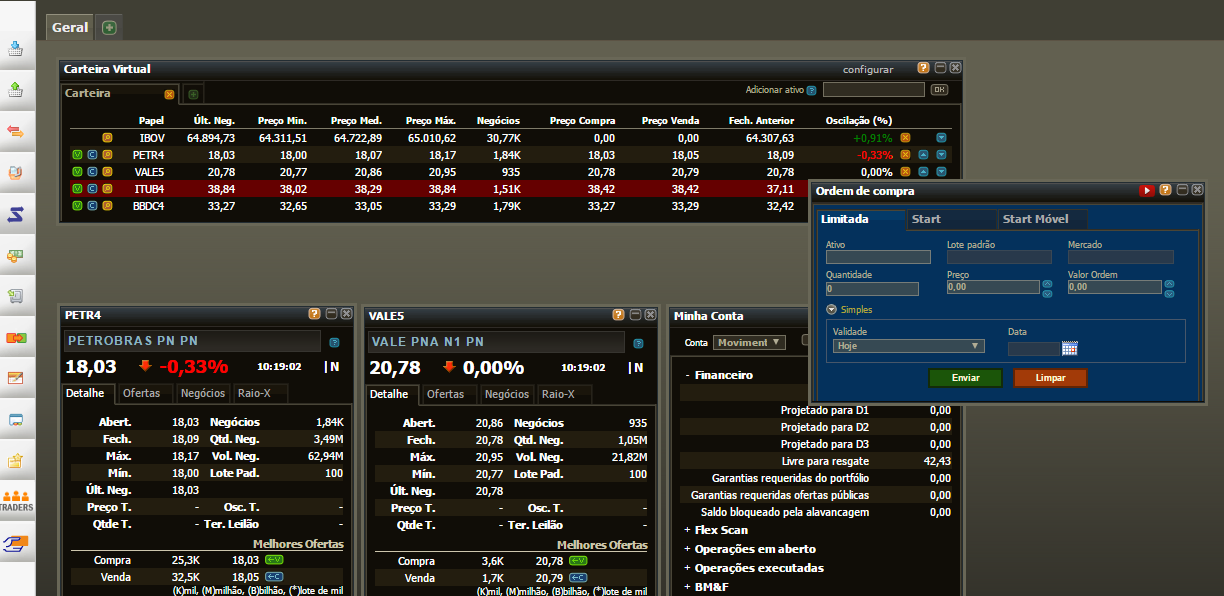The width and height of the screenshot is (1224, 596).
Task: Click the Quantidade input field
Action: coord(872,288)
